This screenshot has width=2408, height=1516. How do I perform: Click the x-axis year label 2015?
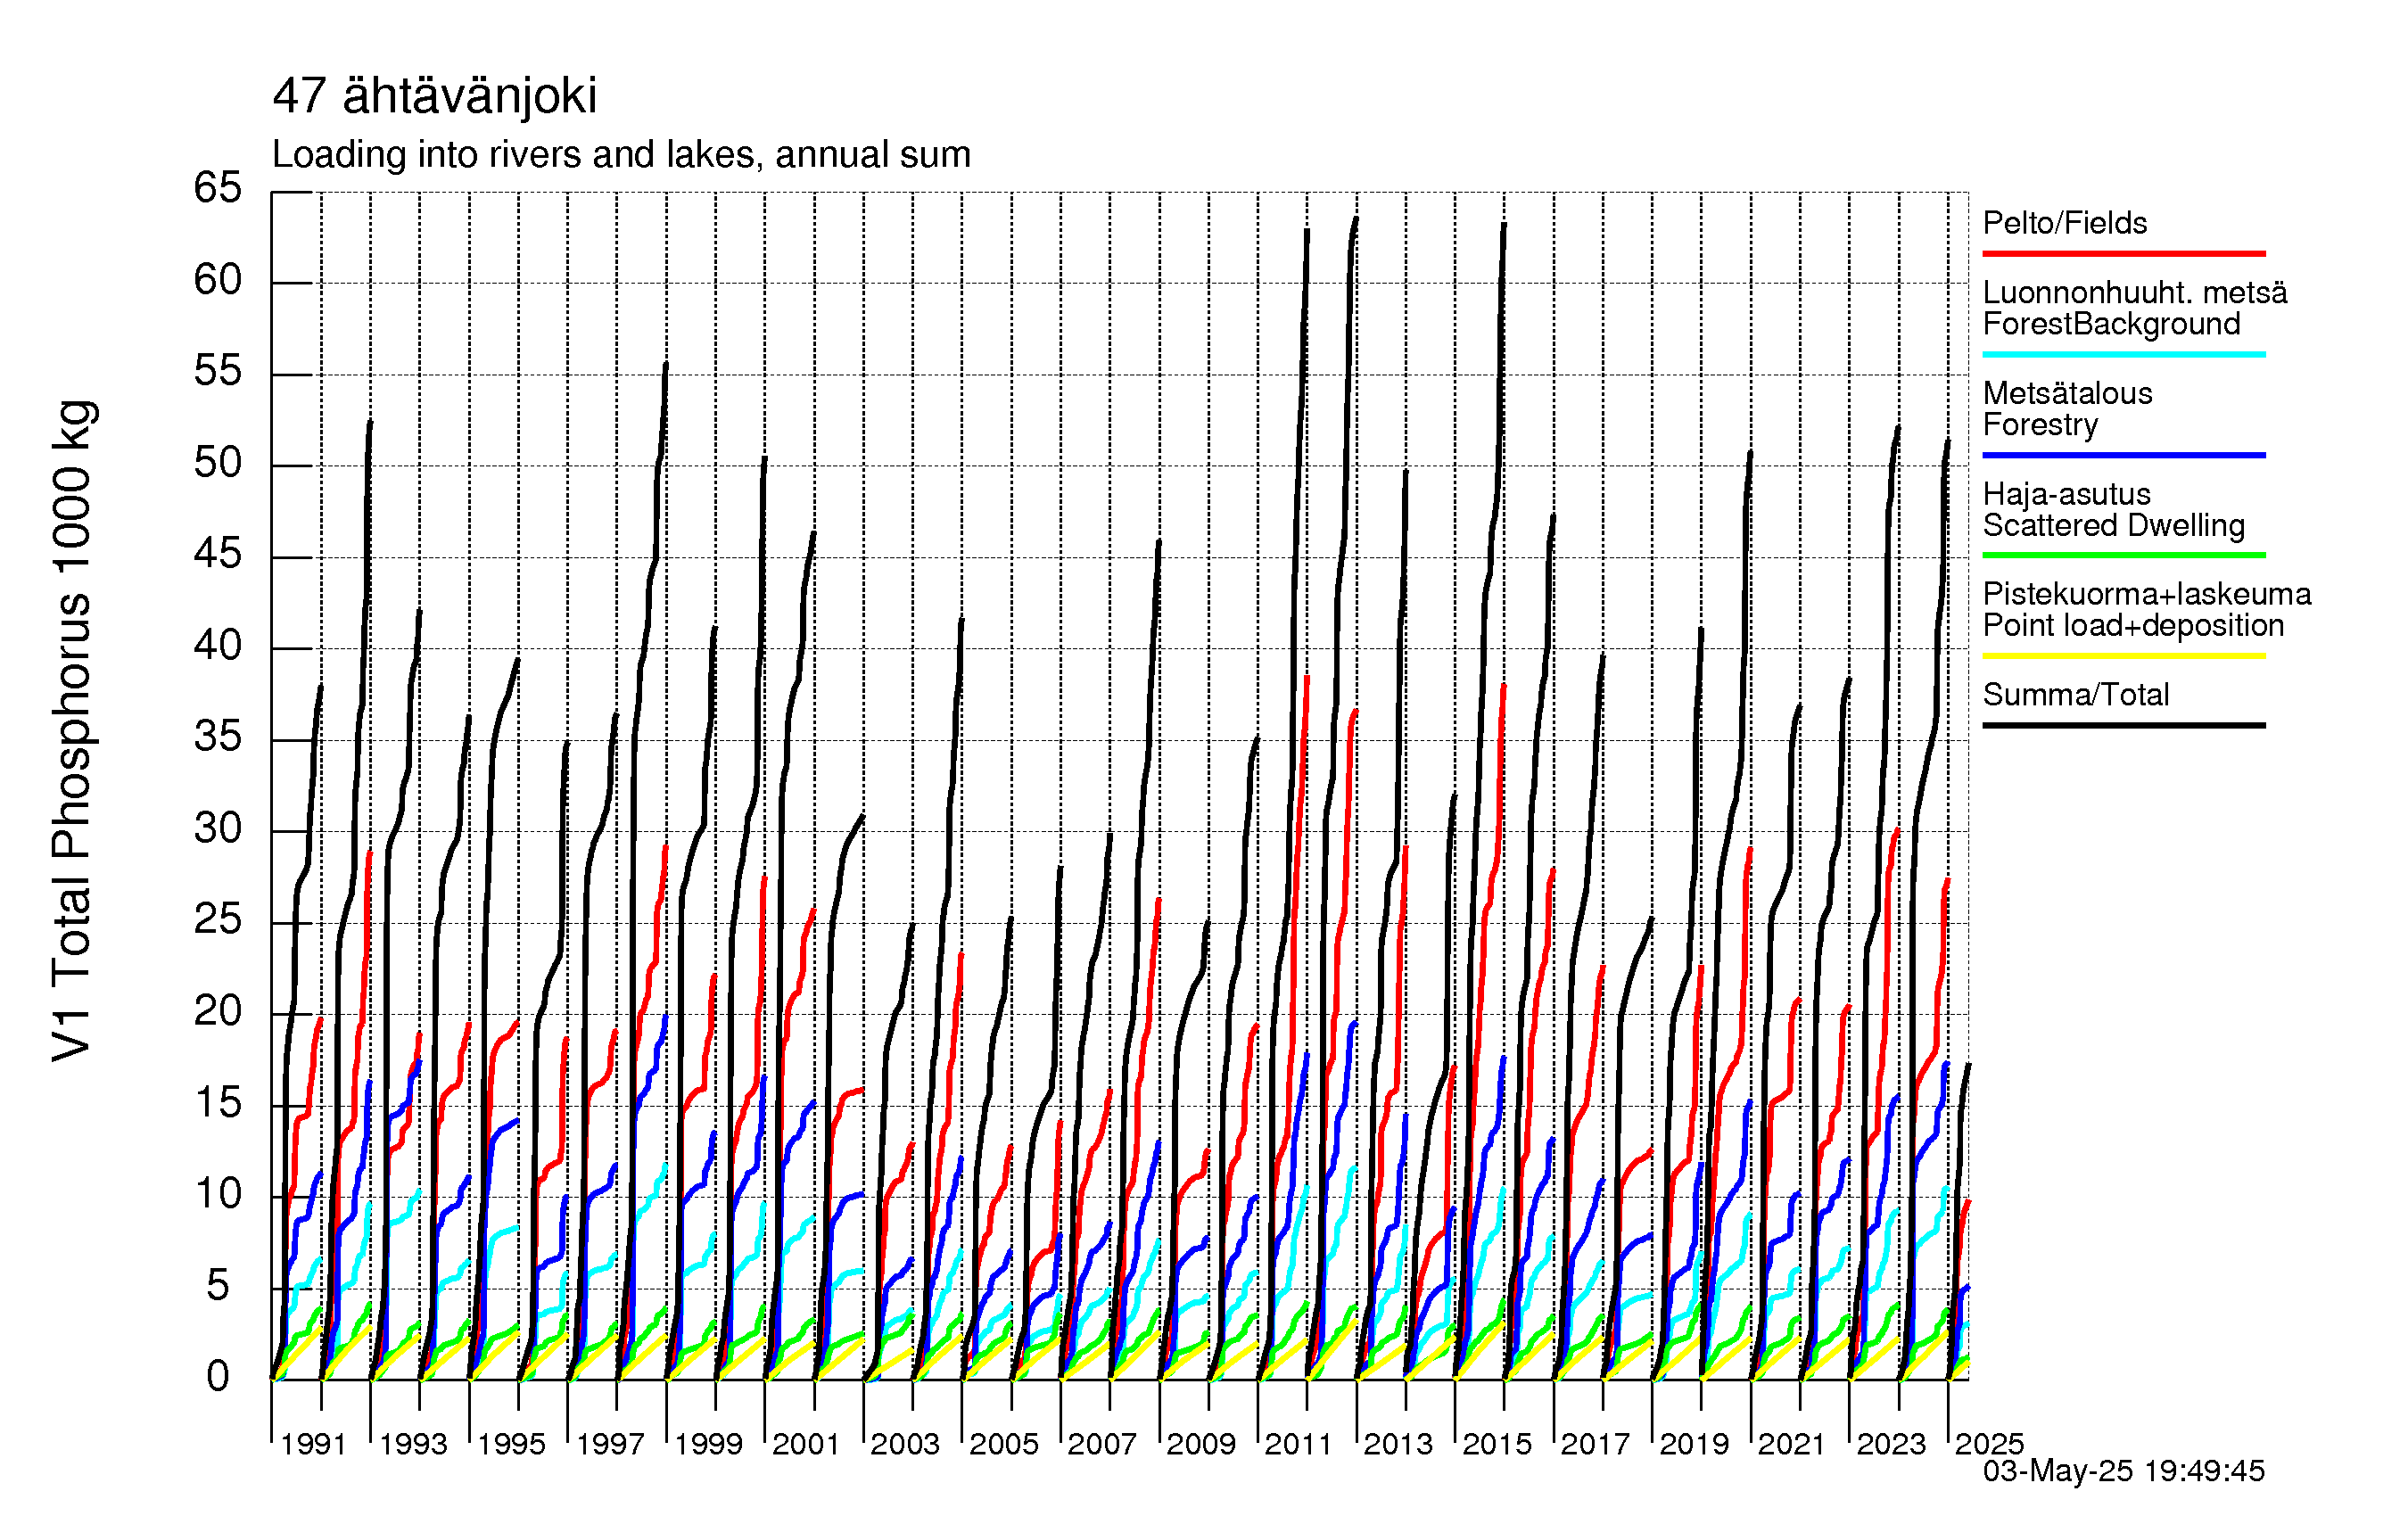[1497, 1444]
